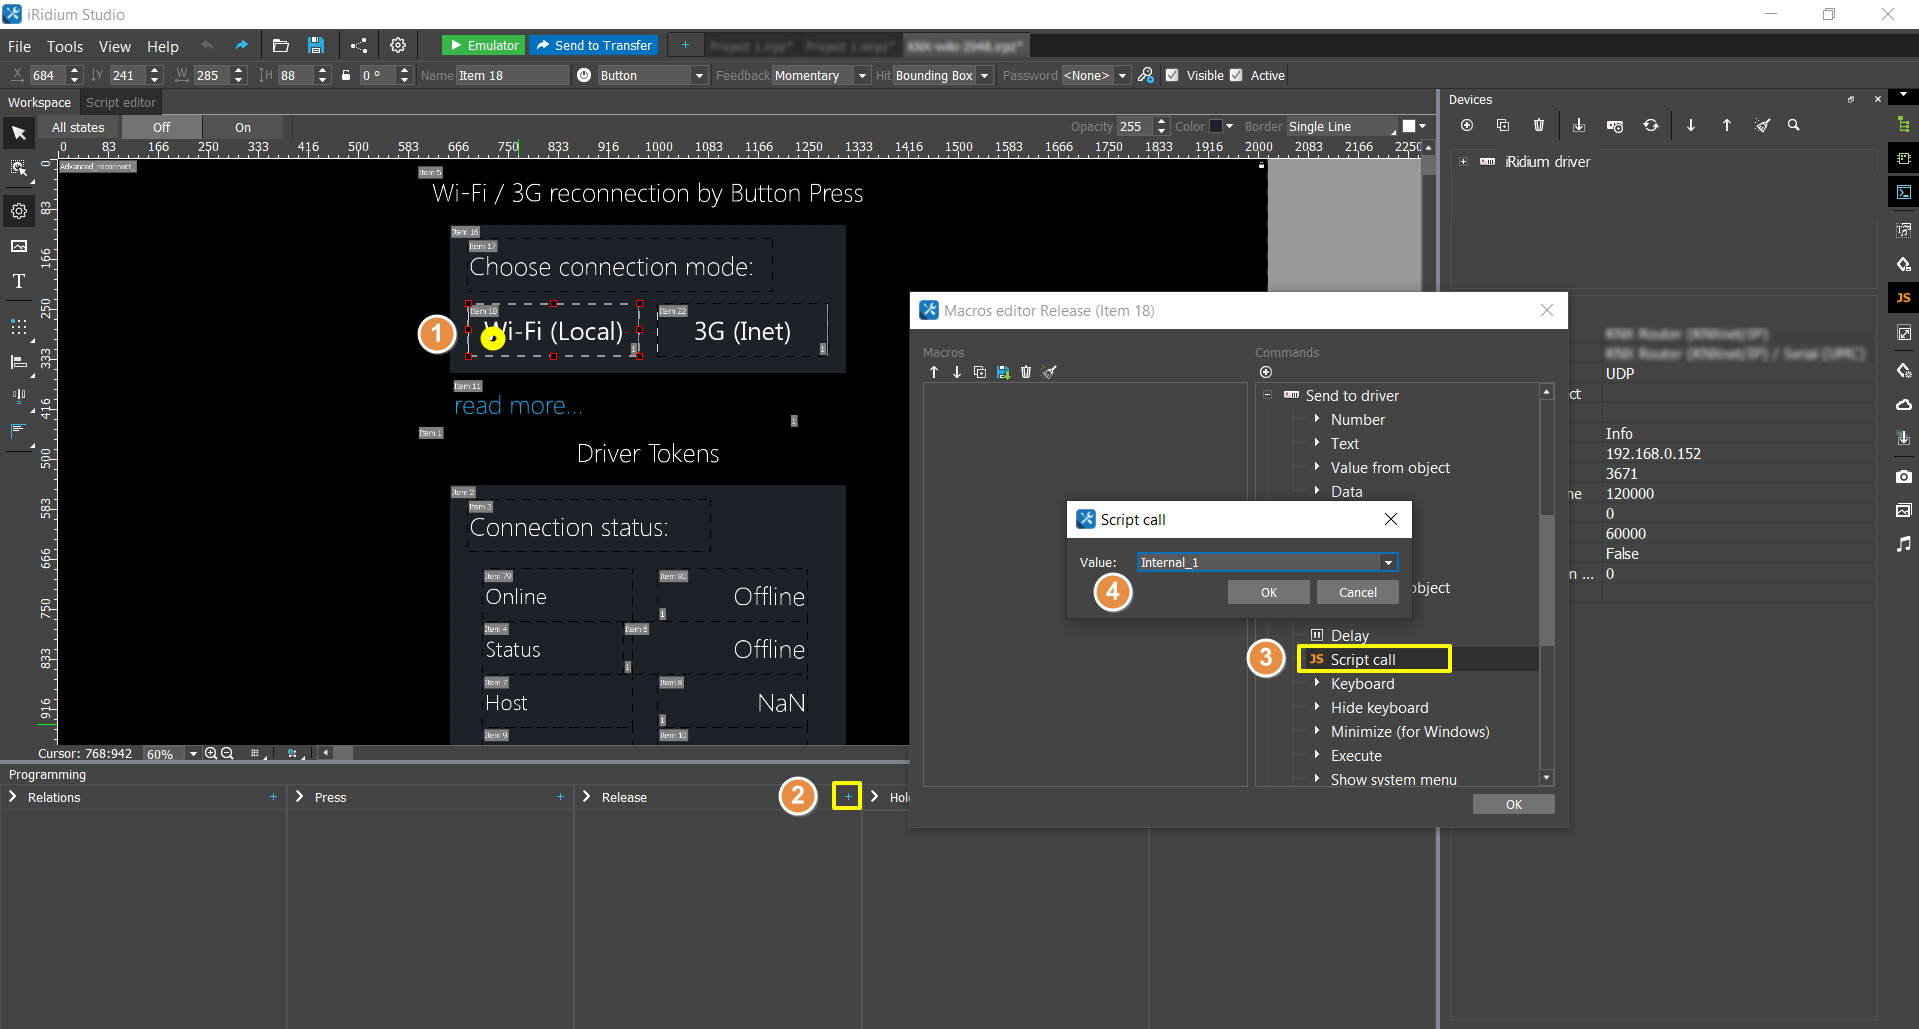This screenshot has width=1919, height=1029.
Task: Toggle the Visible checkbox
Action: (x=1172, y=76)
